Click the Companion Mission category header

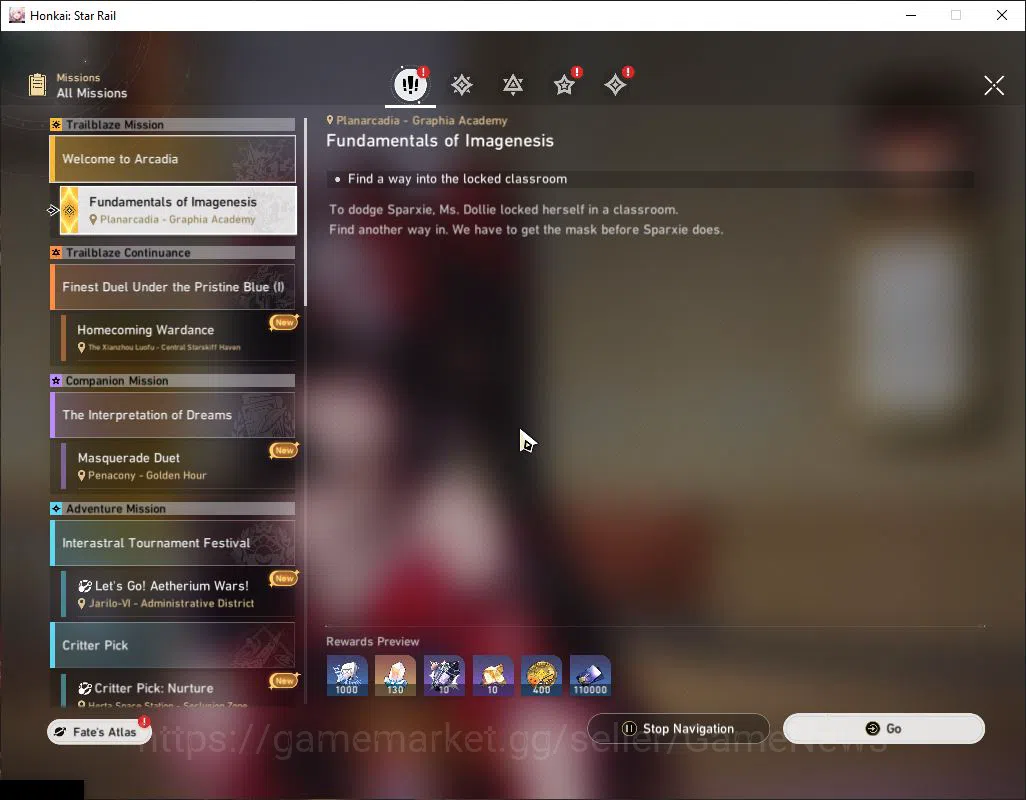pyautogui.click(x=173, y=381)
